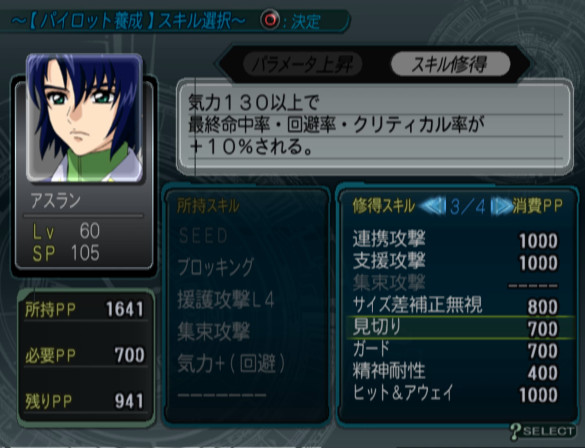Click Athrun's character portrait

[x=84, y=118]
